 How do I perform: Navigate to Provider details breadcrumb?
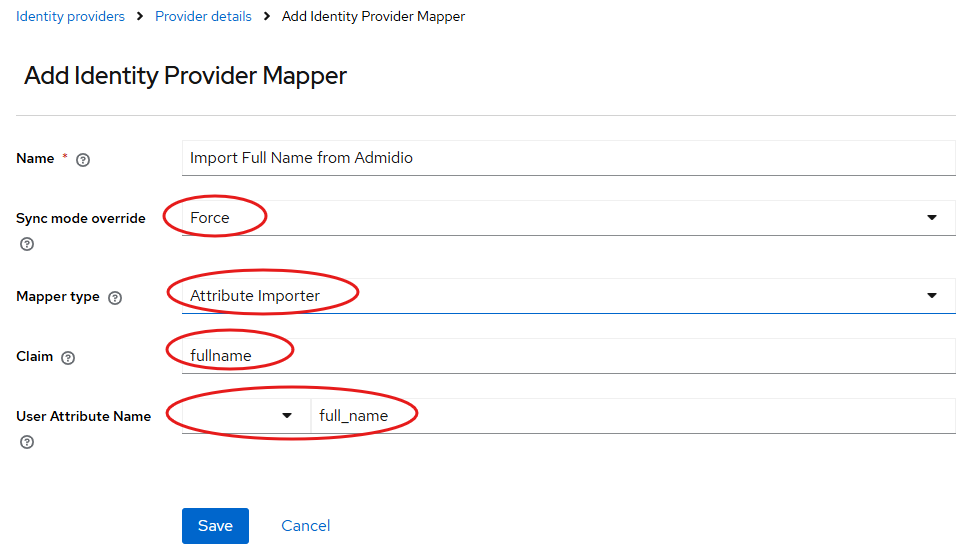(x=203, y=16)
